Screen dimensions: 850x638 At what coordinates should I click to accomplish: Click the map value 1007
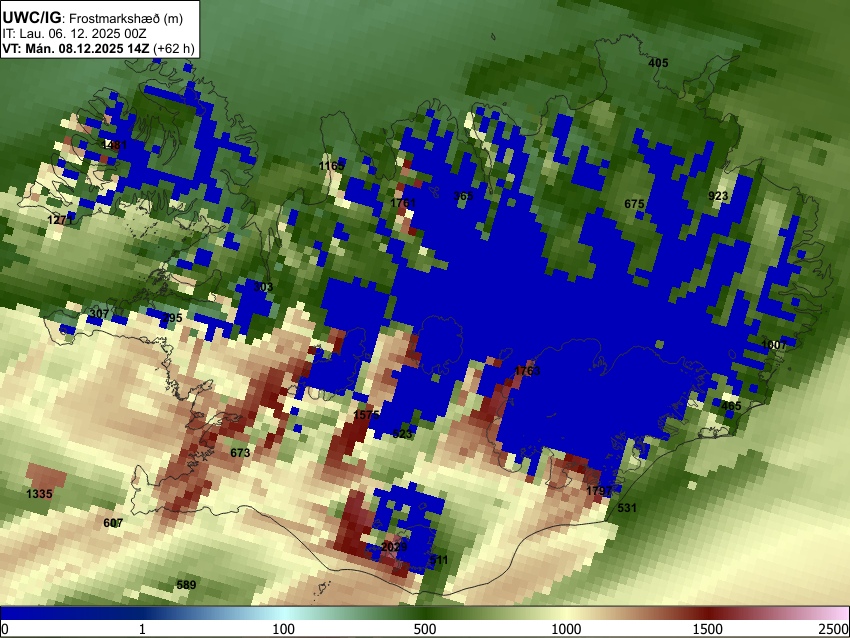pyautogui.click(x=774, y=345)
